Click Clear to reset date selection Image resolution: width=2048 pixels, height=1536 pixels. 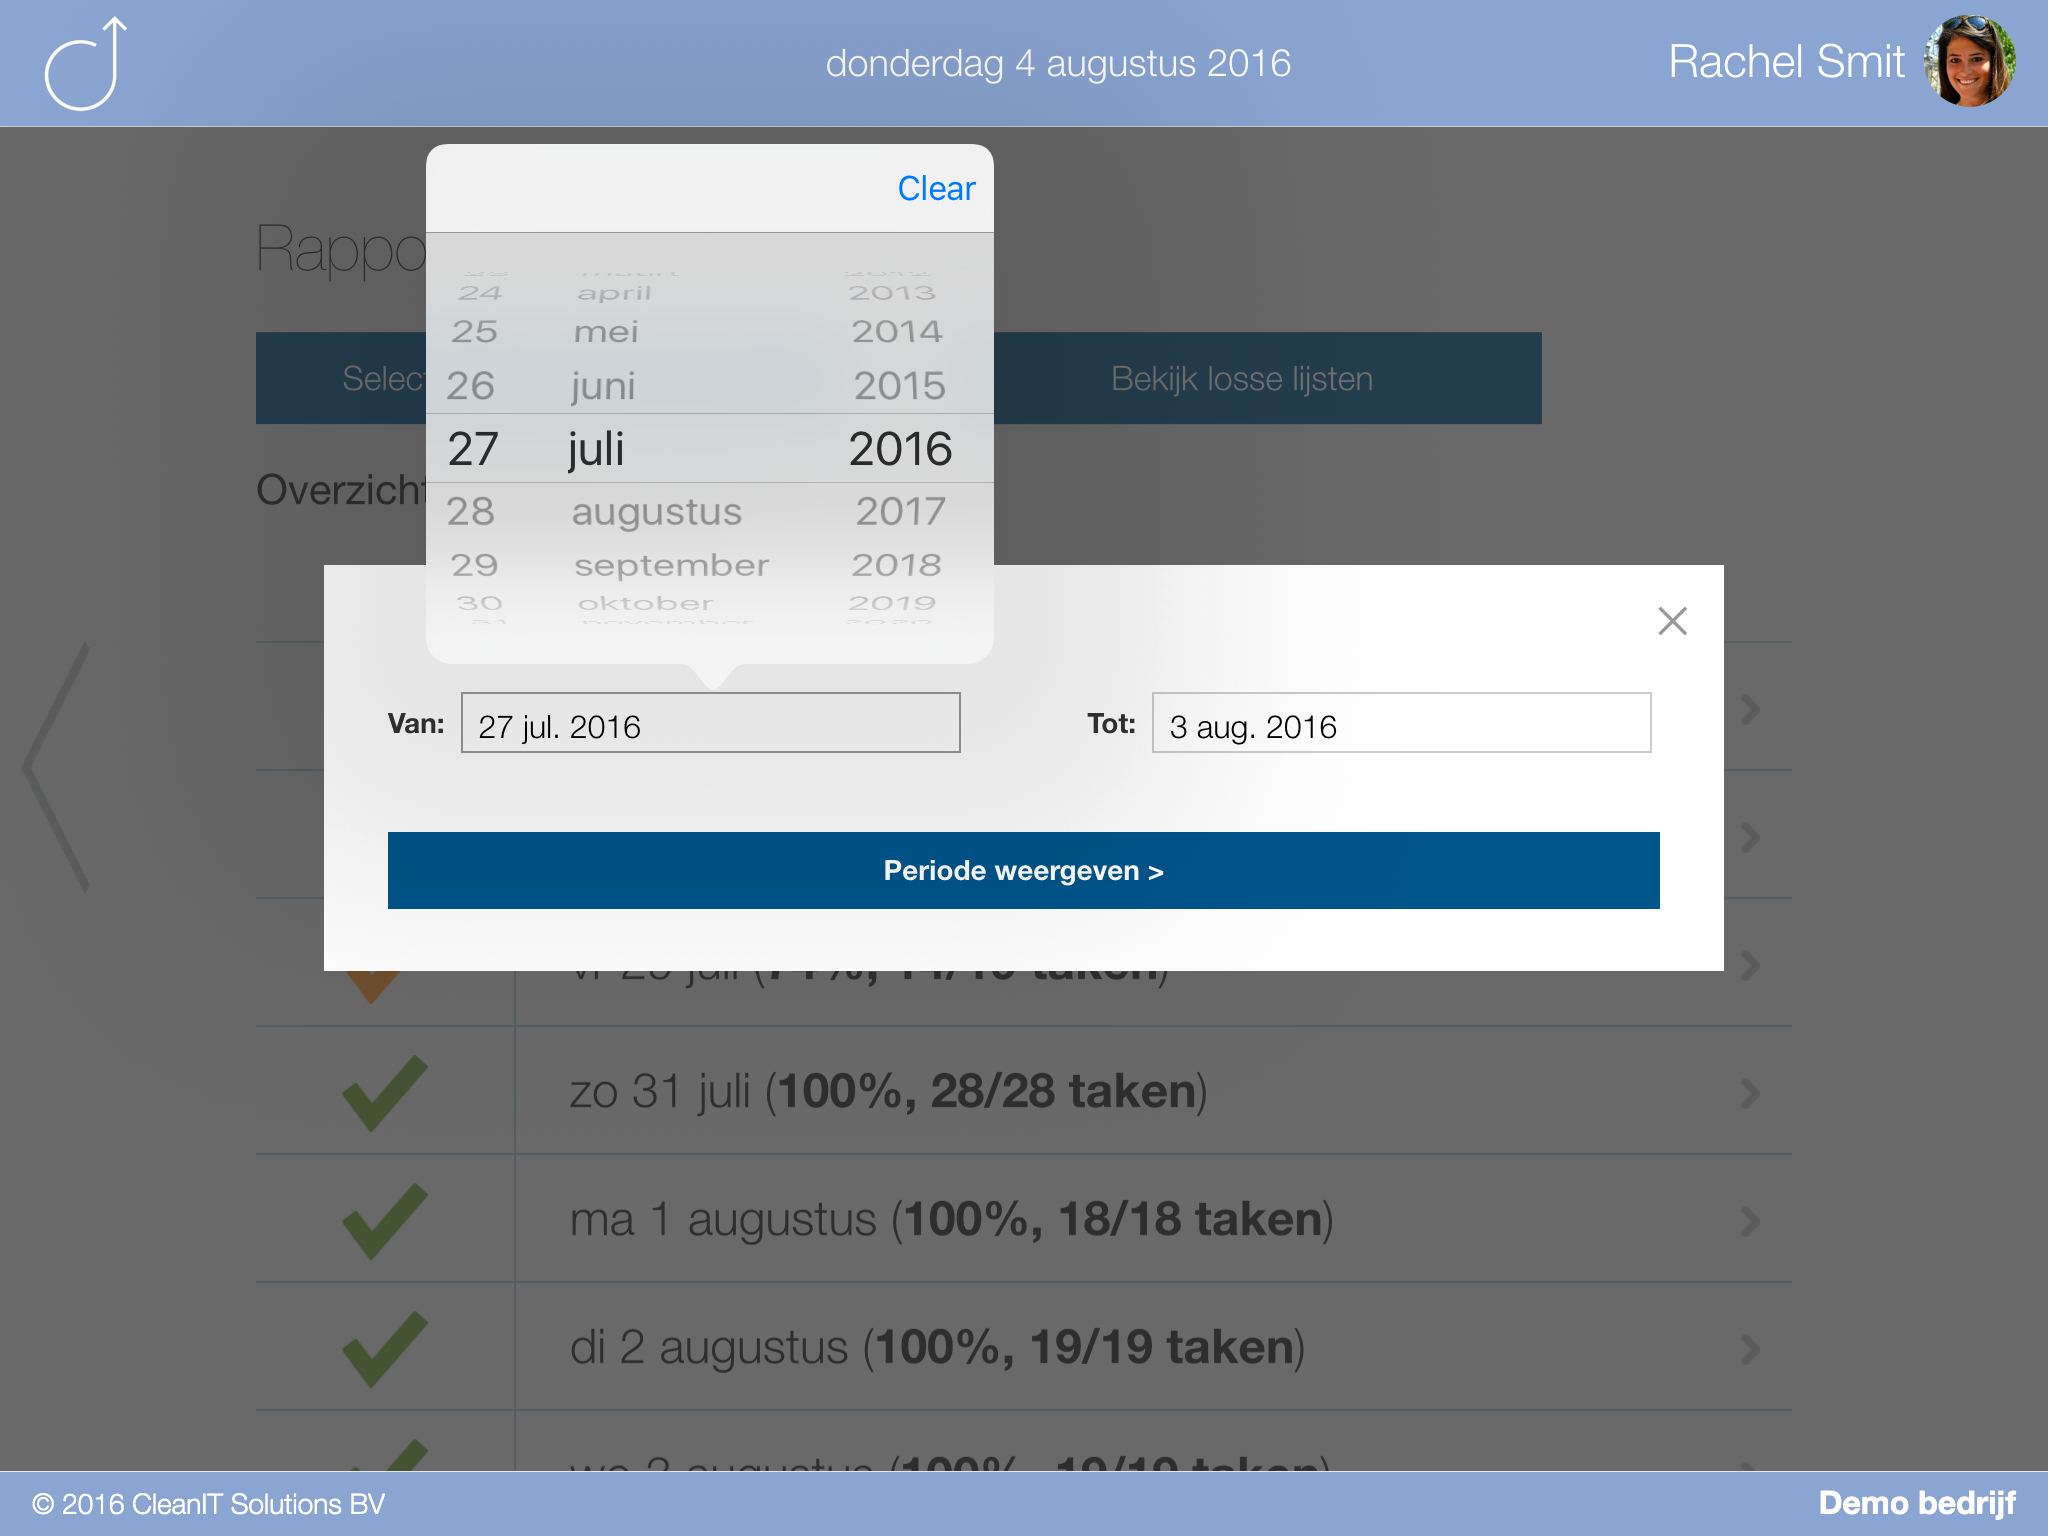click(x=935, y=189)
